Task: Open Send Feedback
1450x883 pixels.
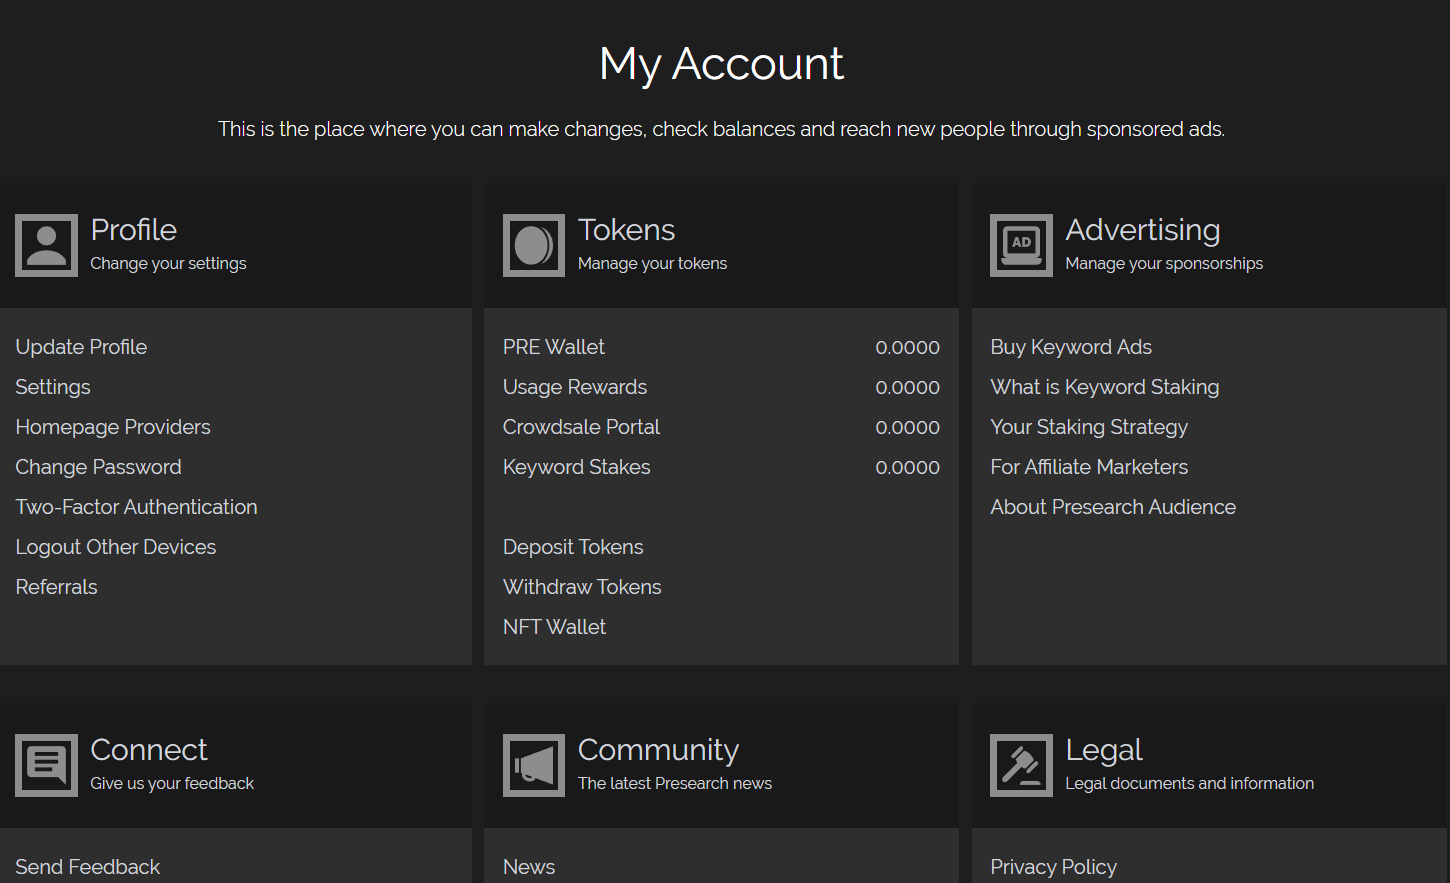Action: click(x=88, y=867)
